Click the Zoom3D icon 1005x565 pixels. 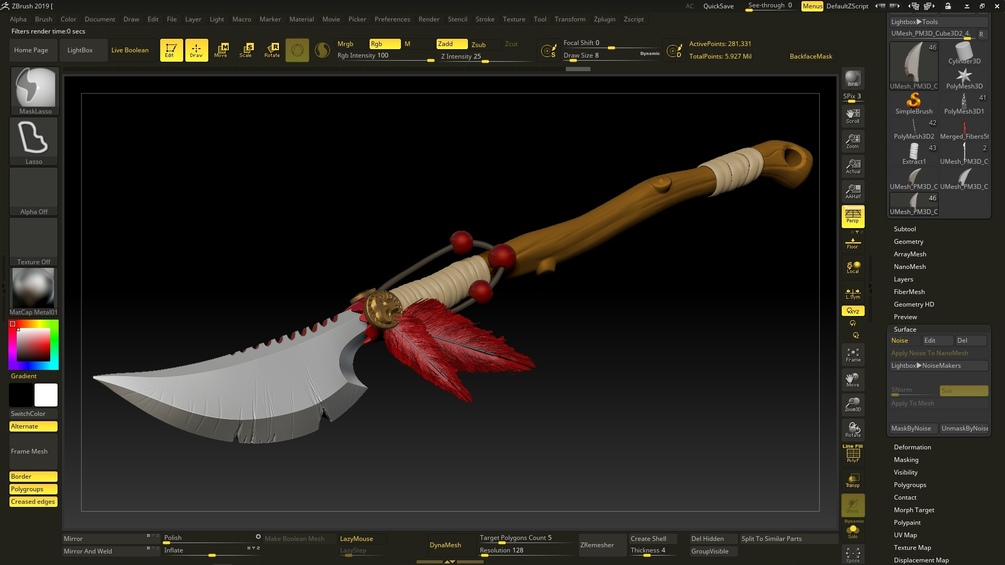[x=852, y=405]
